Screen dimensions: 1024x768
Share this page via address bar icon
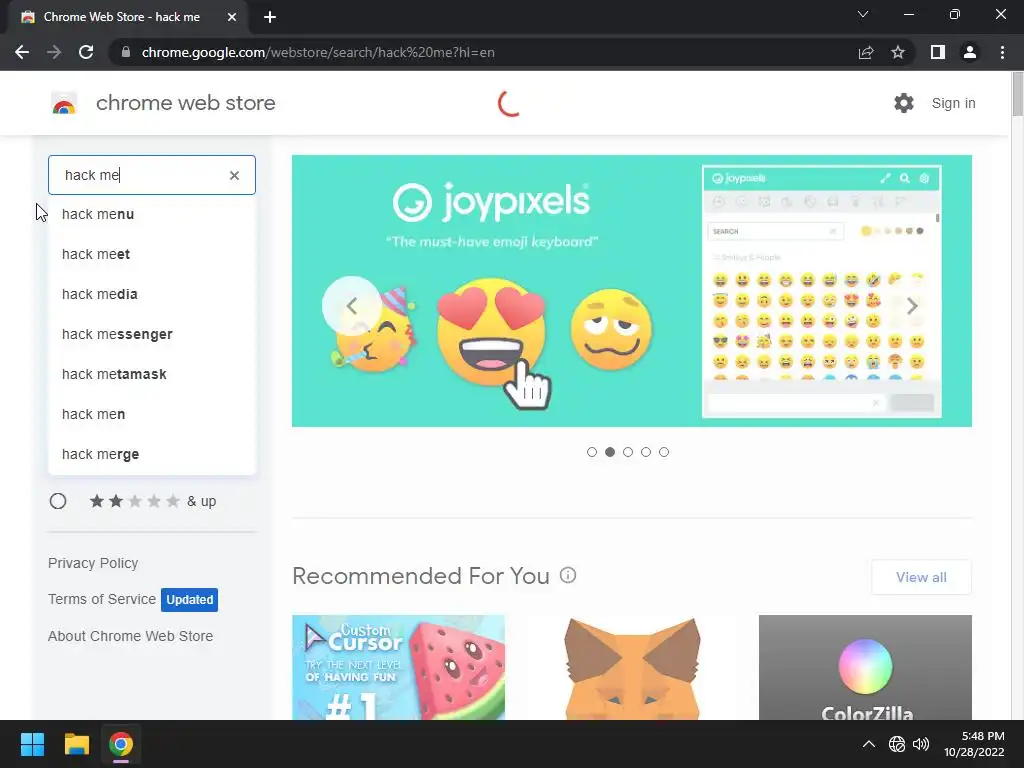pyautogui.click(x=866, y=52)
